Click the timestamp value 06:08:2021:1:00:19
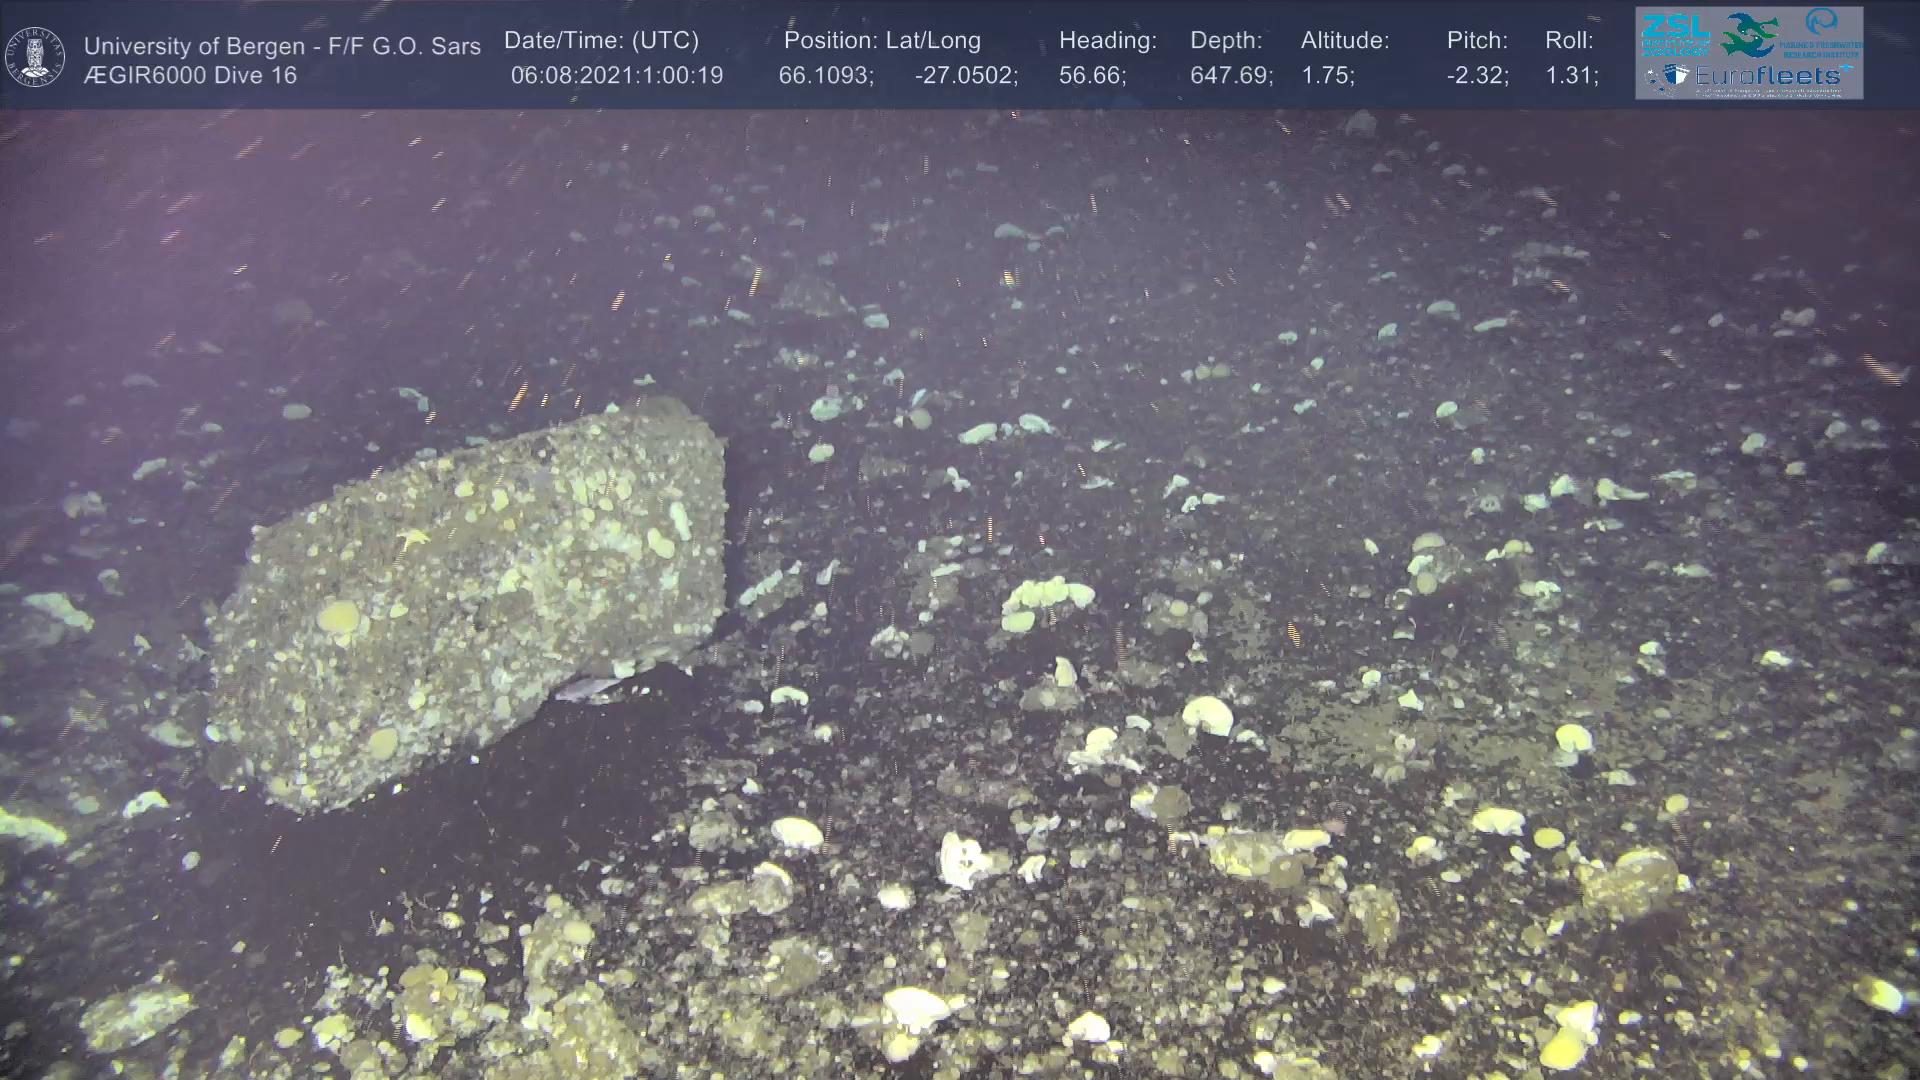 coord(616,76)
